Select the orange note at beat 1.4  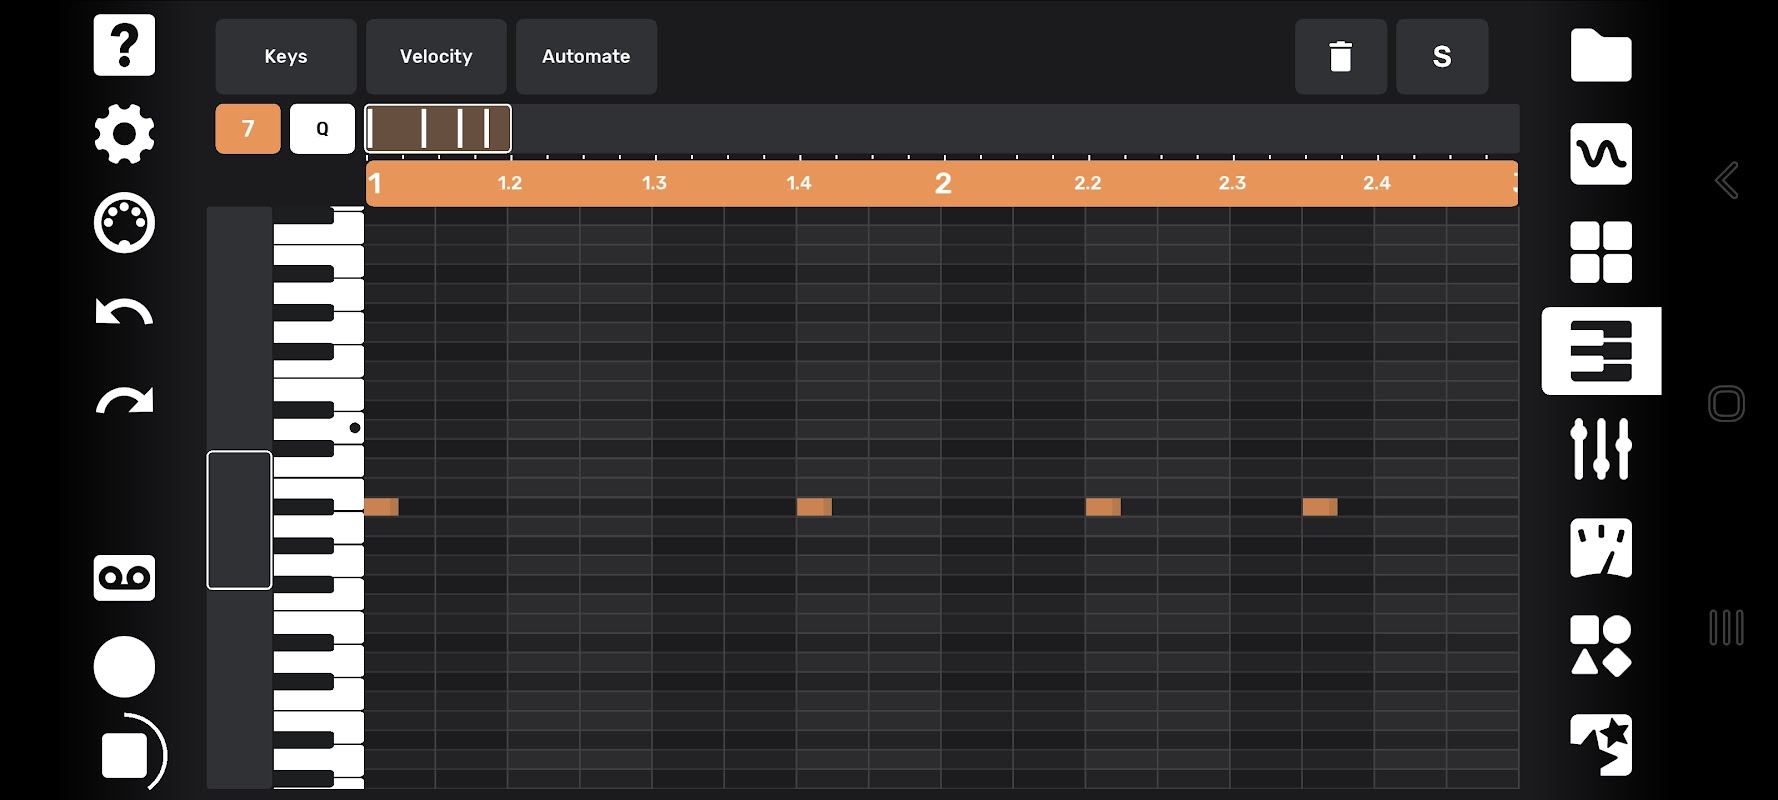[x=814, y=507]
